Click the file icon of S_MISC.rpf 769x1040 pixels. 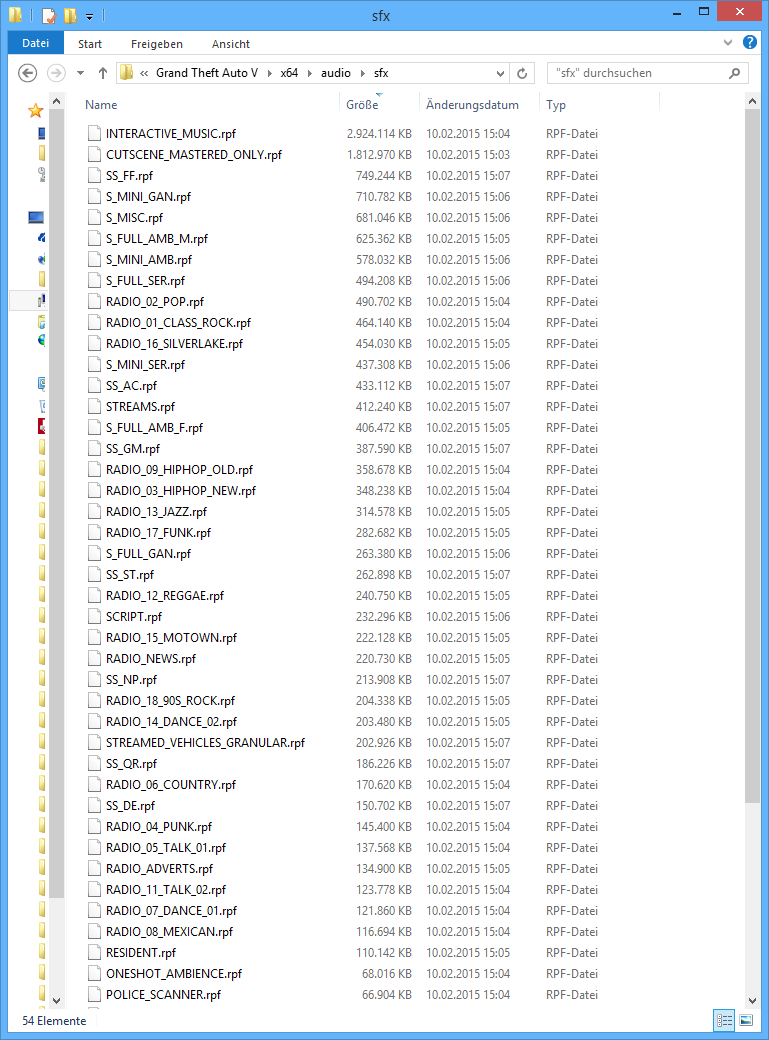[x=95, y=218]
